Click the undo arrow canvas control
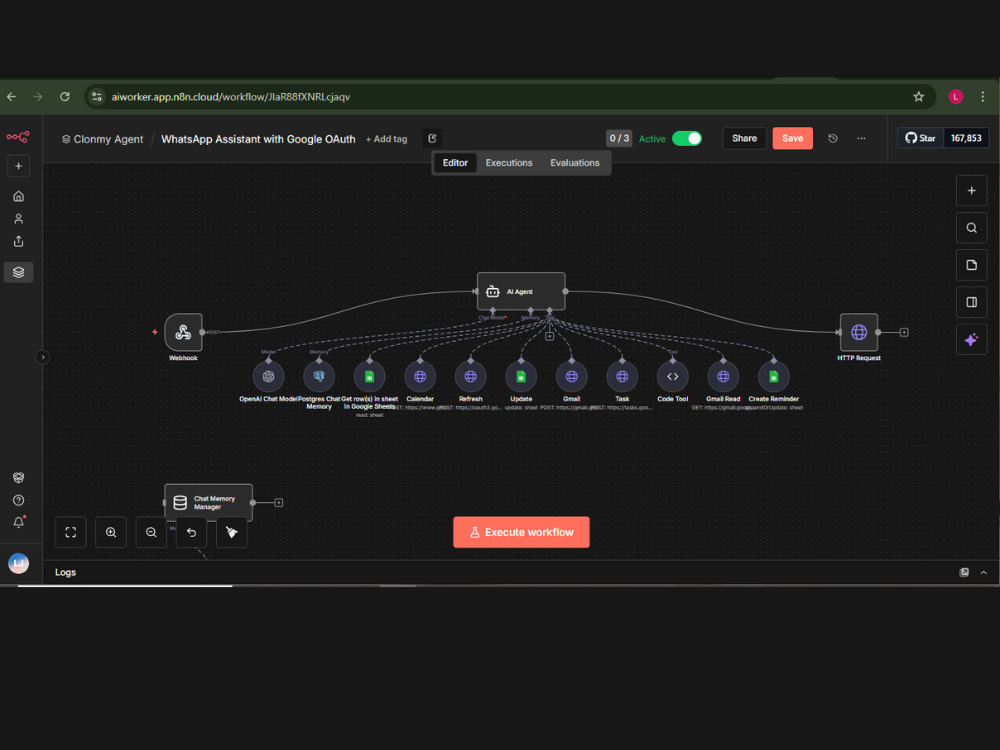This screenshot has height=750, width=1000. click(x=191, y=532)
